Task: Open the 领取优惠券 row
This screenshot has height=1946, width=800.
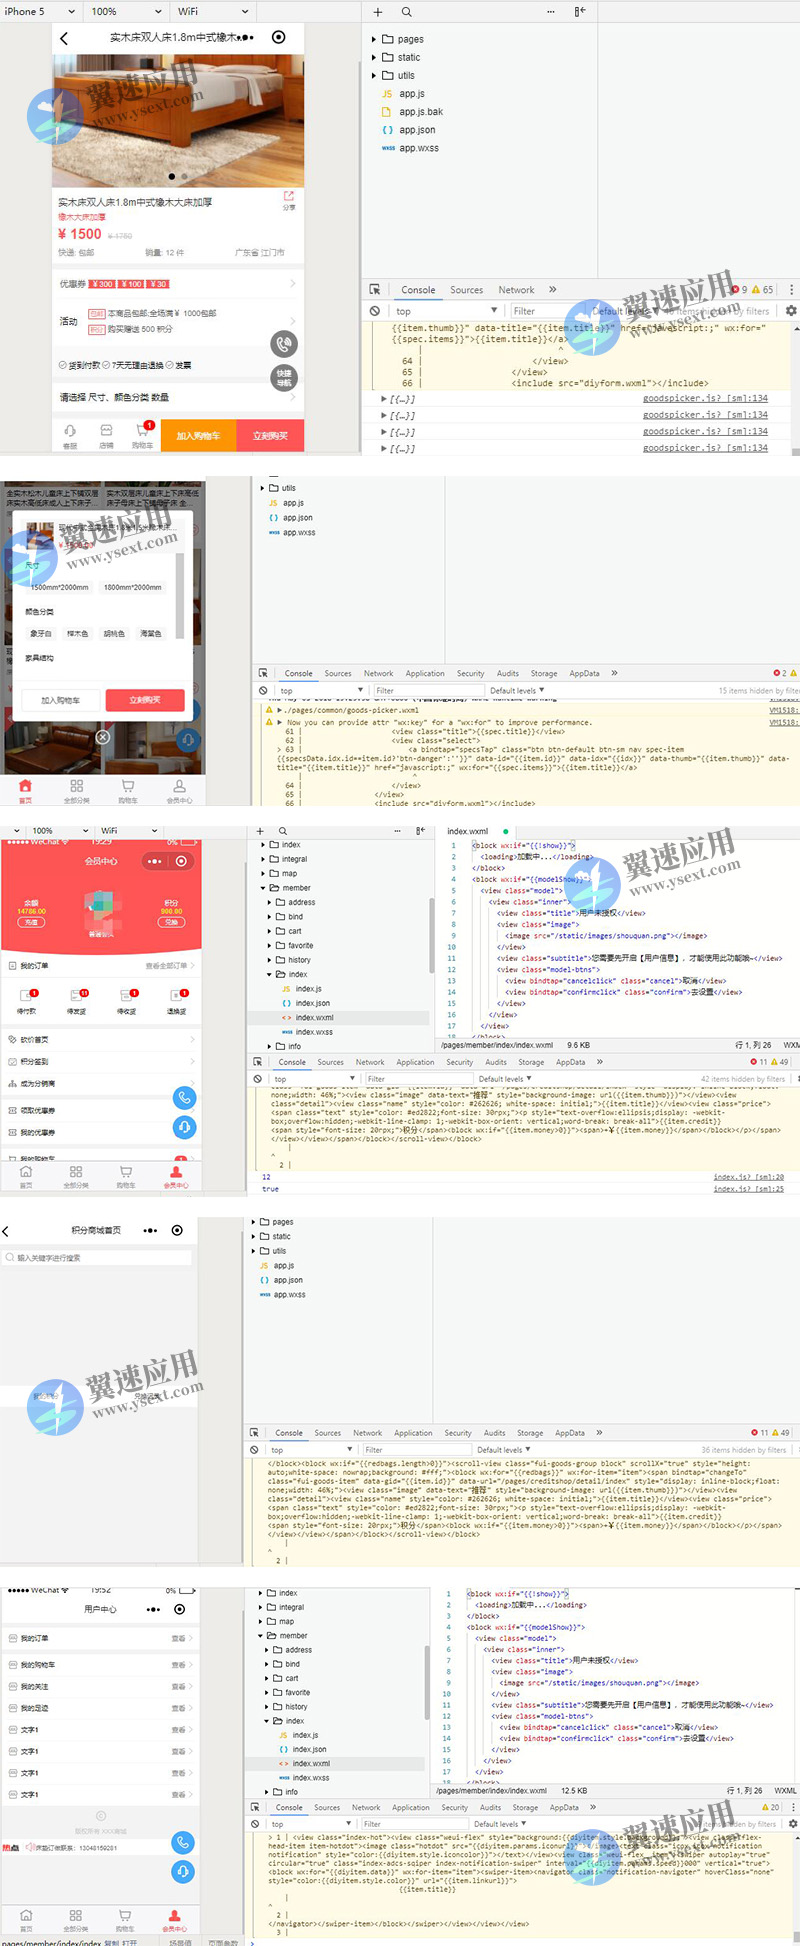Action: click(x=102, y=1111)
